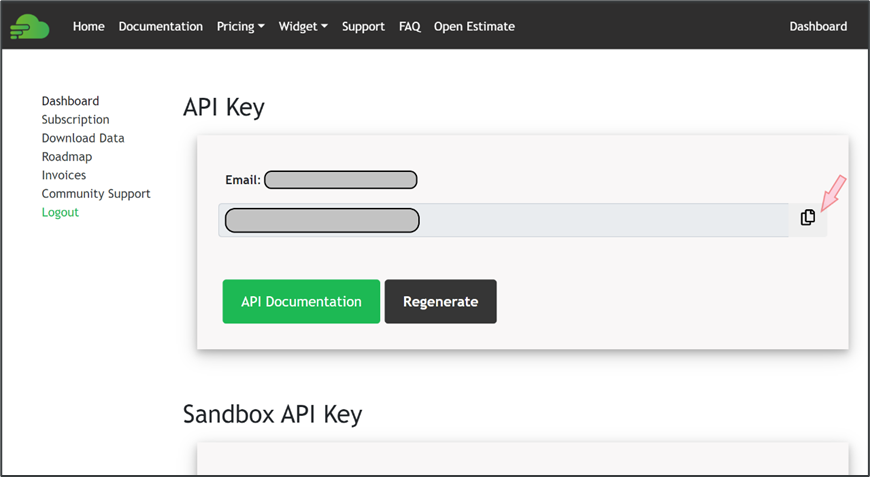Expand the Widget dropdown menu
The height and width of the screenshot is (477, 870).
(303, 27)
